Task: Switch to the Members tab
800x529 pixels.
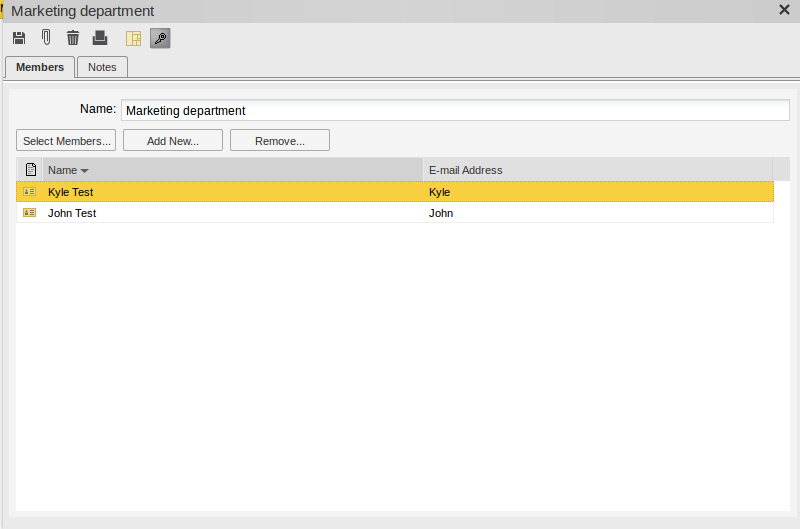Action: 40,67
